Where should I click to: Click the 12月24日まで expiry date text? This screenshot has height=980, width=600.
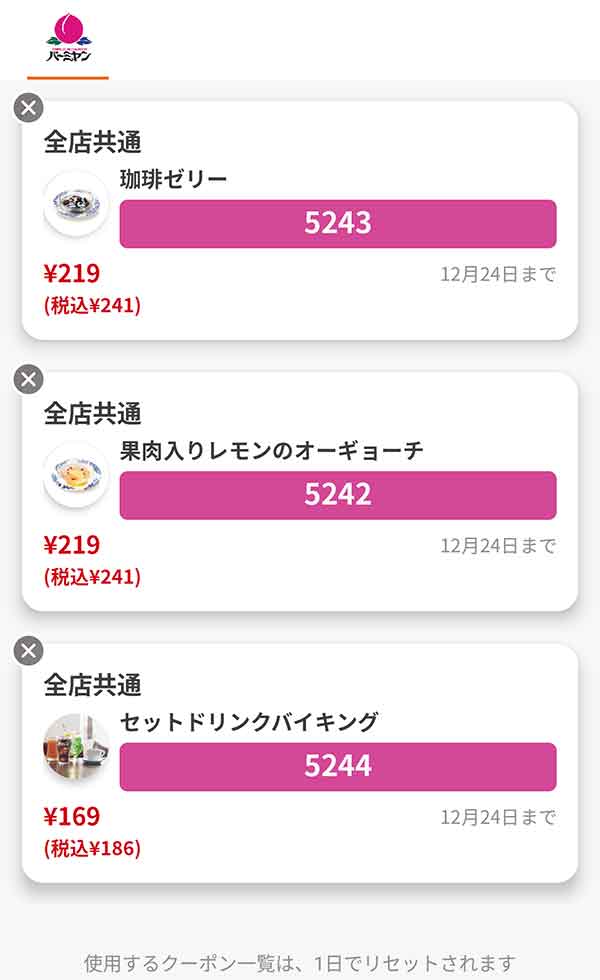498,270
